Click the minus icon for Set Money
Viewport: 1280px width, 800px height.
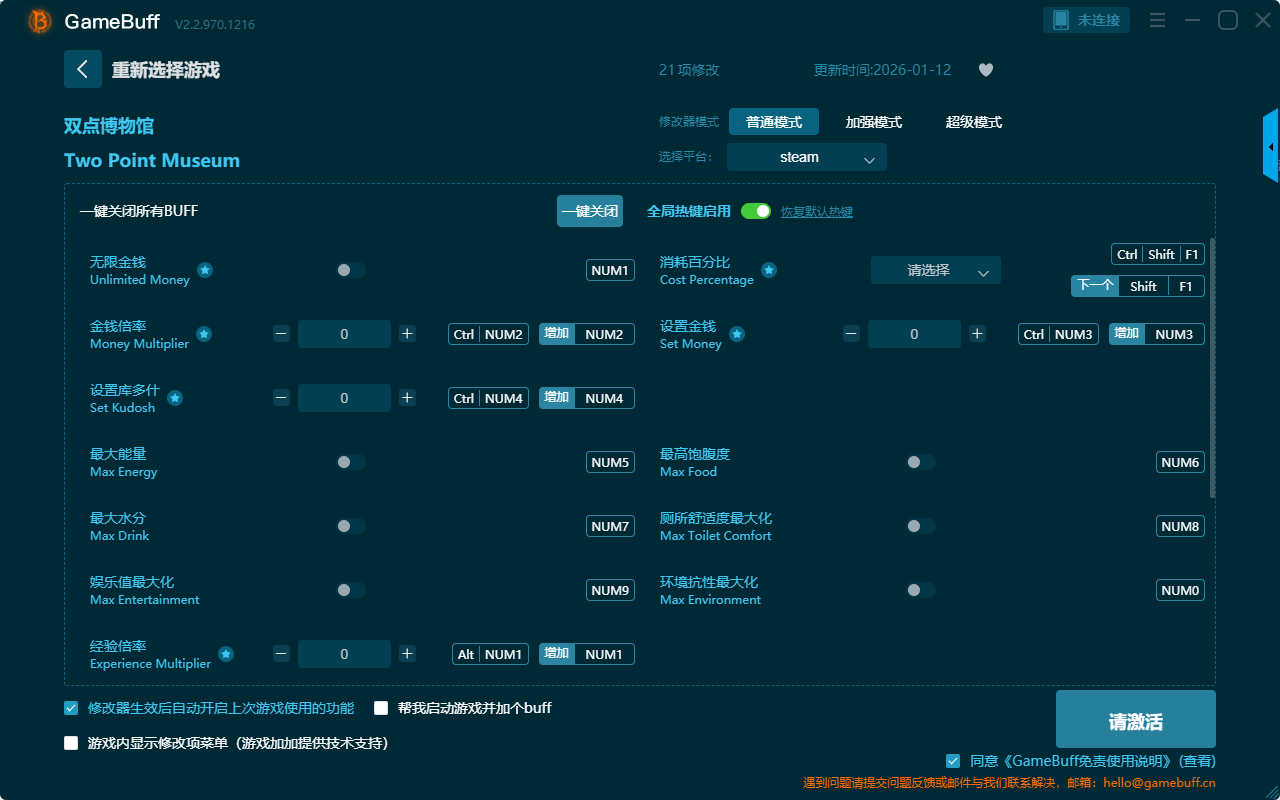pyautogui.click(x=851, y=334)
